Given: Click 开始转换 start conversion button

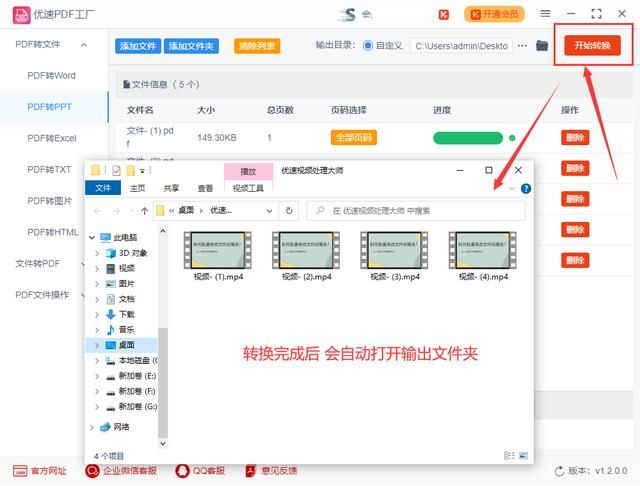Looking at the screenshot, I should click(593, 45).
